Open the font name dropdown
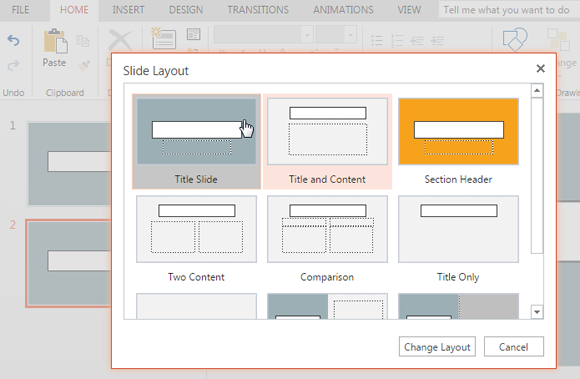This screenshot has height=379, width=580. click(307, 35)
